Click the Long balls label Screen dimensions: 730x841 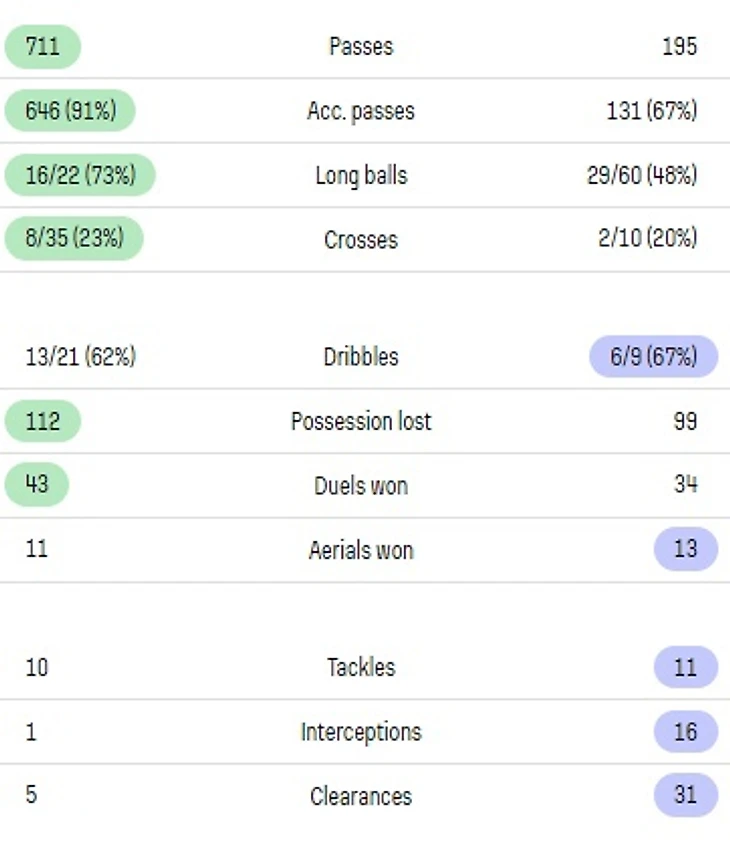click(361, 175)
